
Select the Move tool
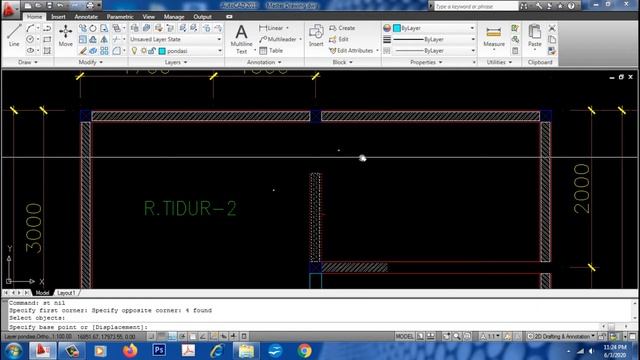(x=65, y=35)
